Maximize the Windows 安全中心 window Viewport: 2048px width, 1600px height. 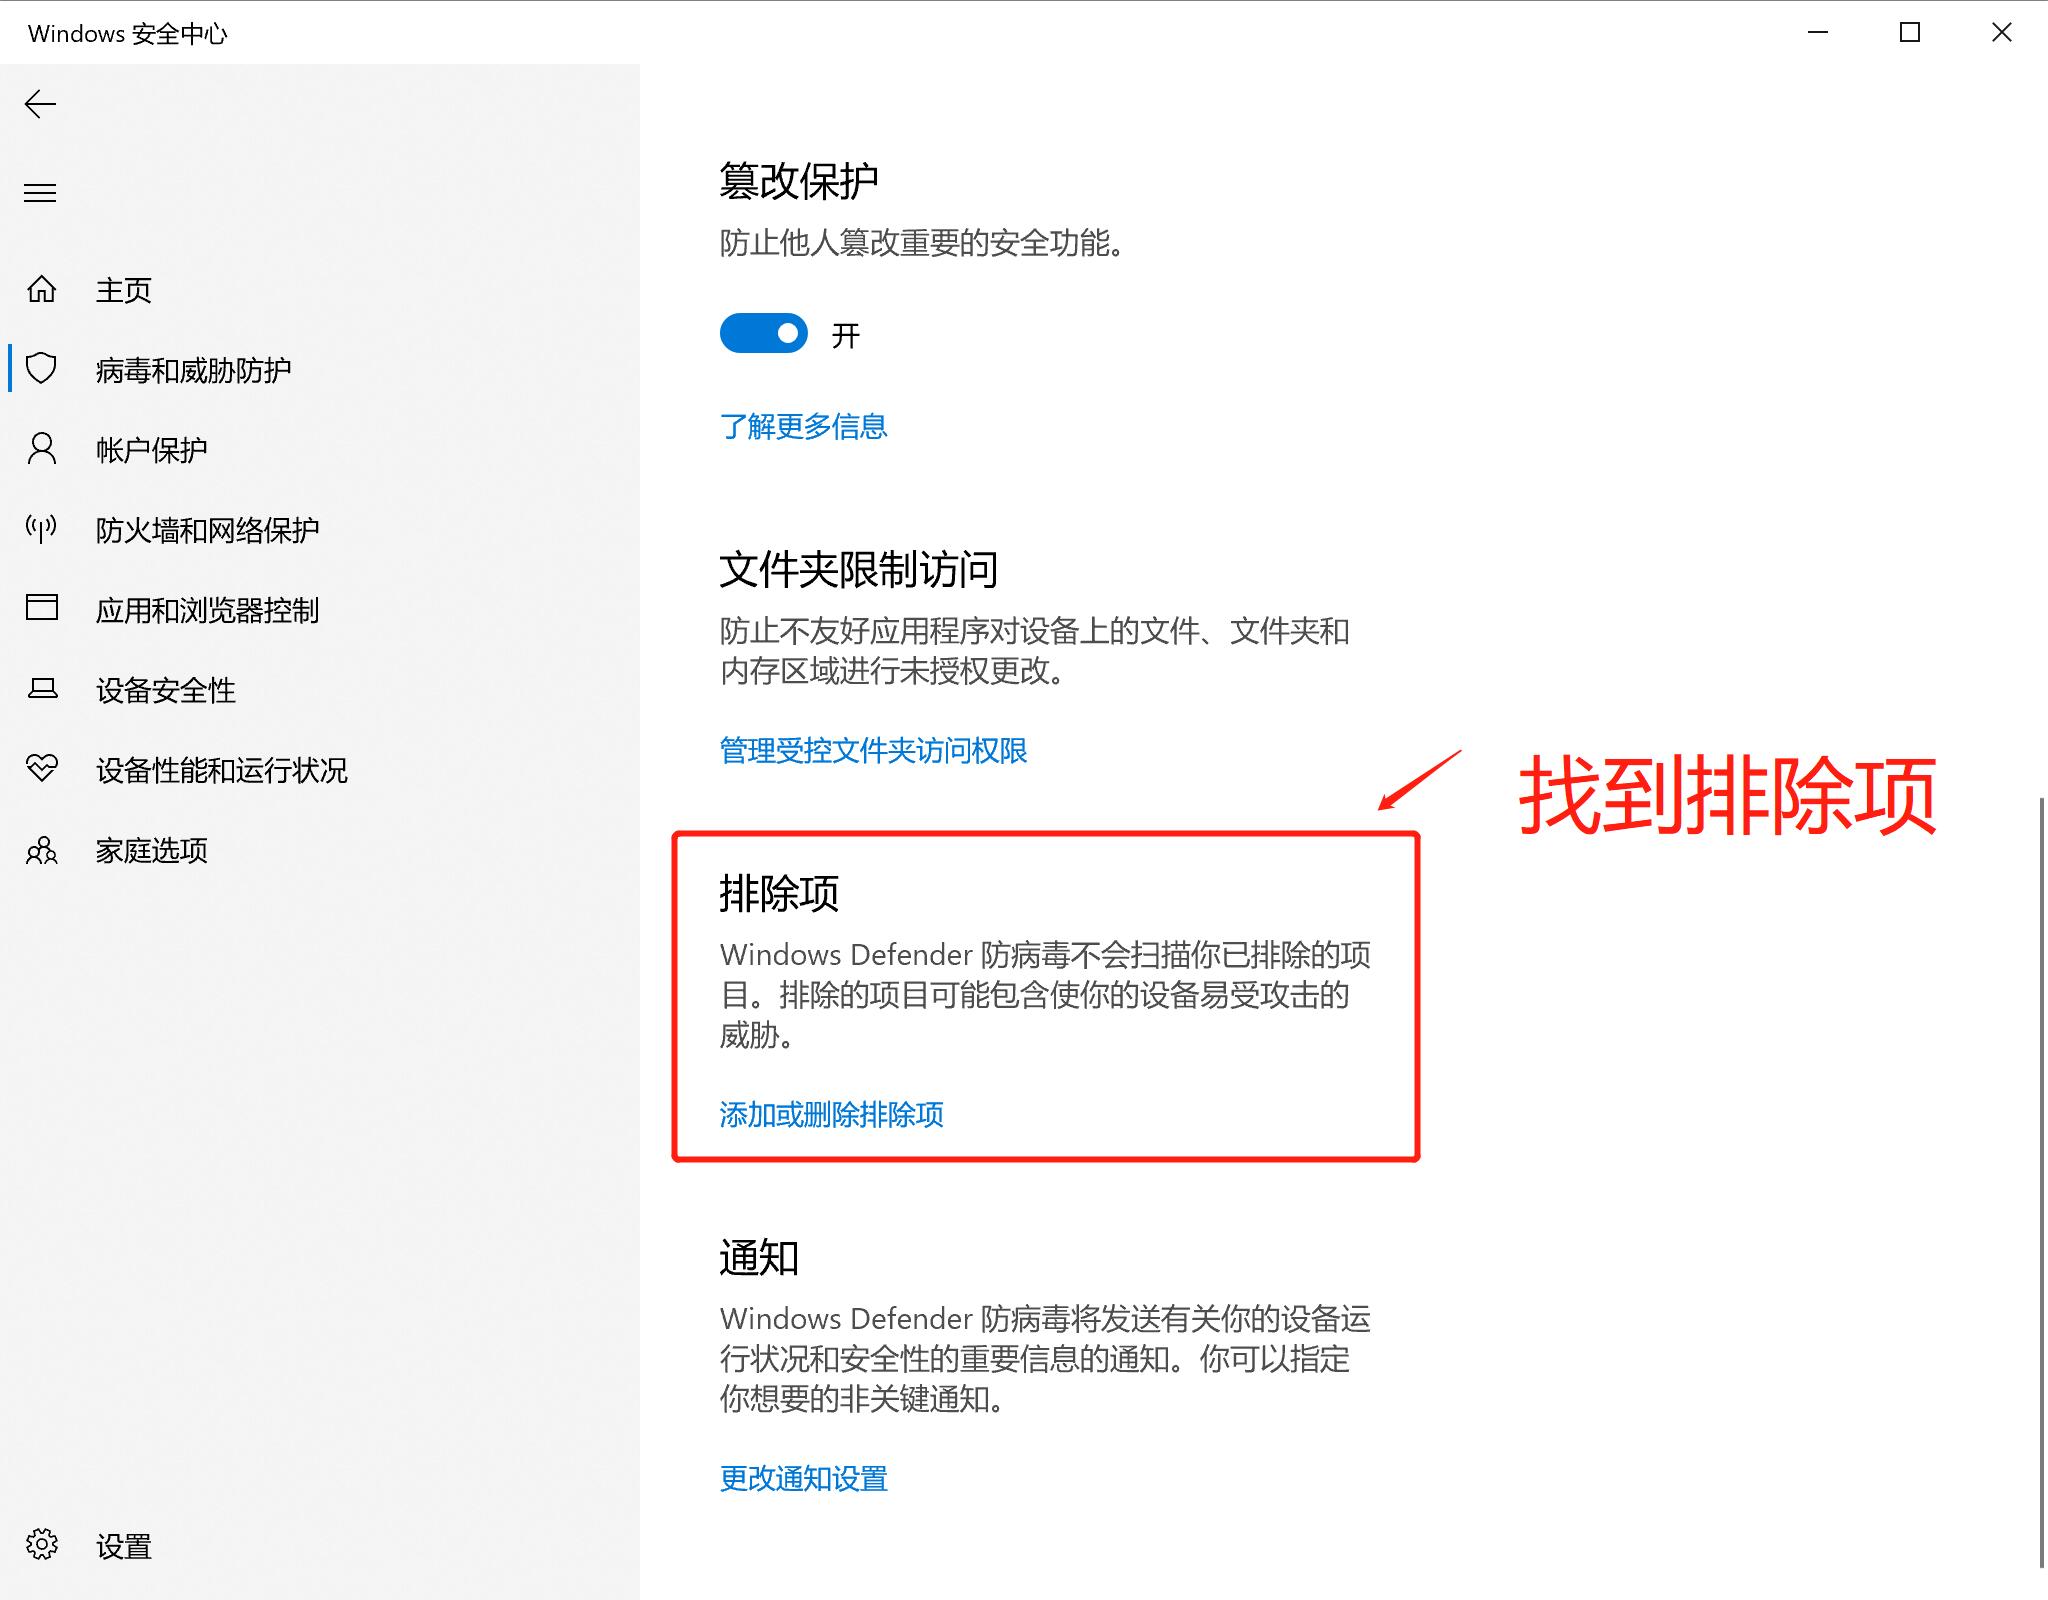point(1910,33)
